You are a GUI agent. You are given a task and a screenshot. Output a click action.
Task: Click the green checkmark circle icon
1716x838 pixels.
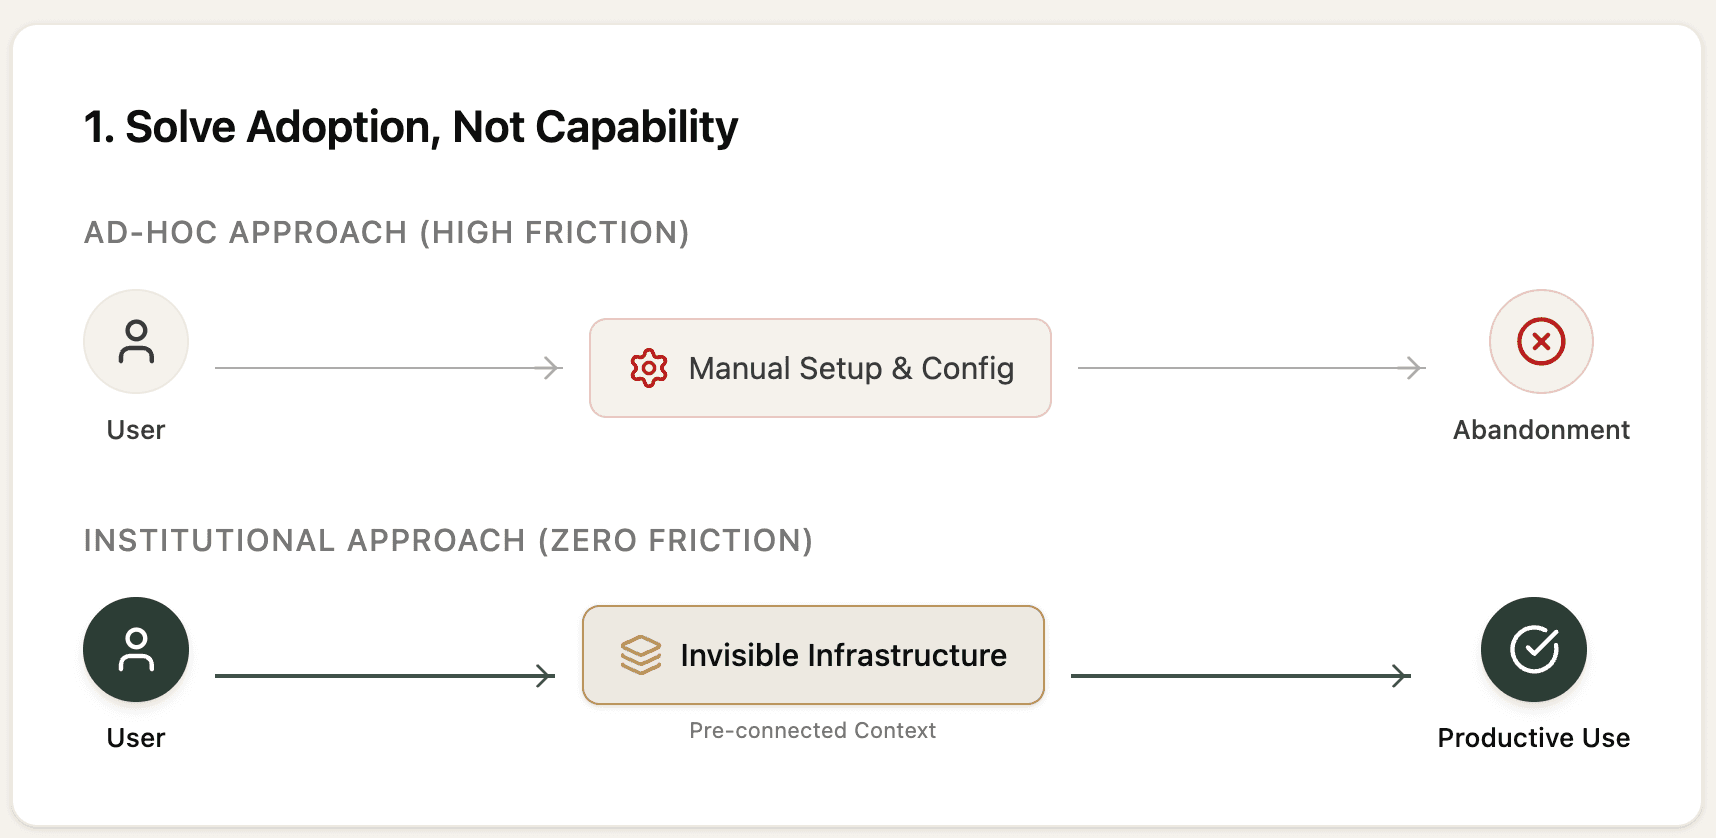tap(1534, 649)
